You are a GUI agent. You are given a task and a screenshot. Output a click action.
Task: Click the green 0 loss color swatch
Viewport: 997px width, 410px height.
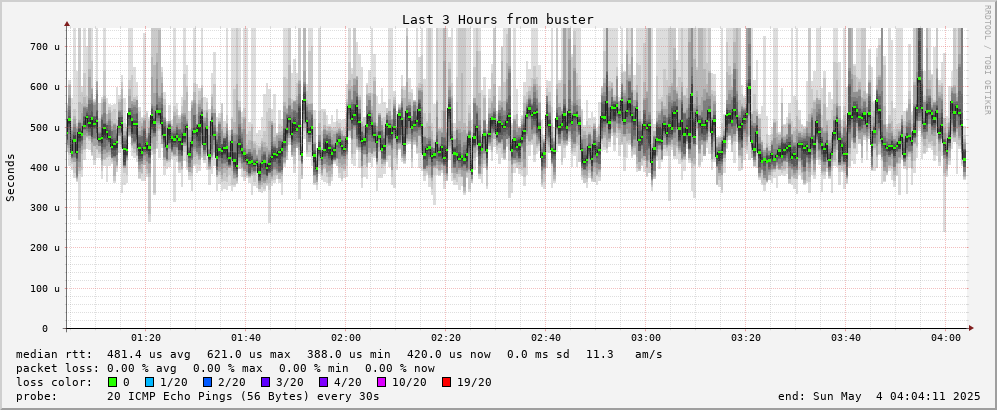coord(111,382)
